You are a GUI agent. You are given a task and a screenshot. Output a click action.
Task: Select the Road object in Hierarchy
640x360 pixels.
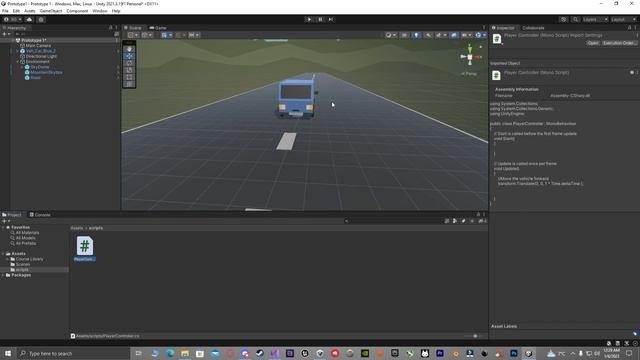(x=36, y=78)
